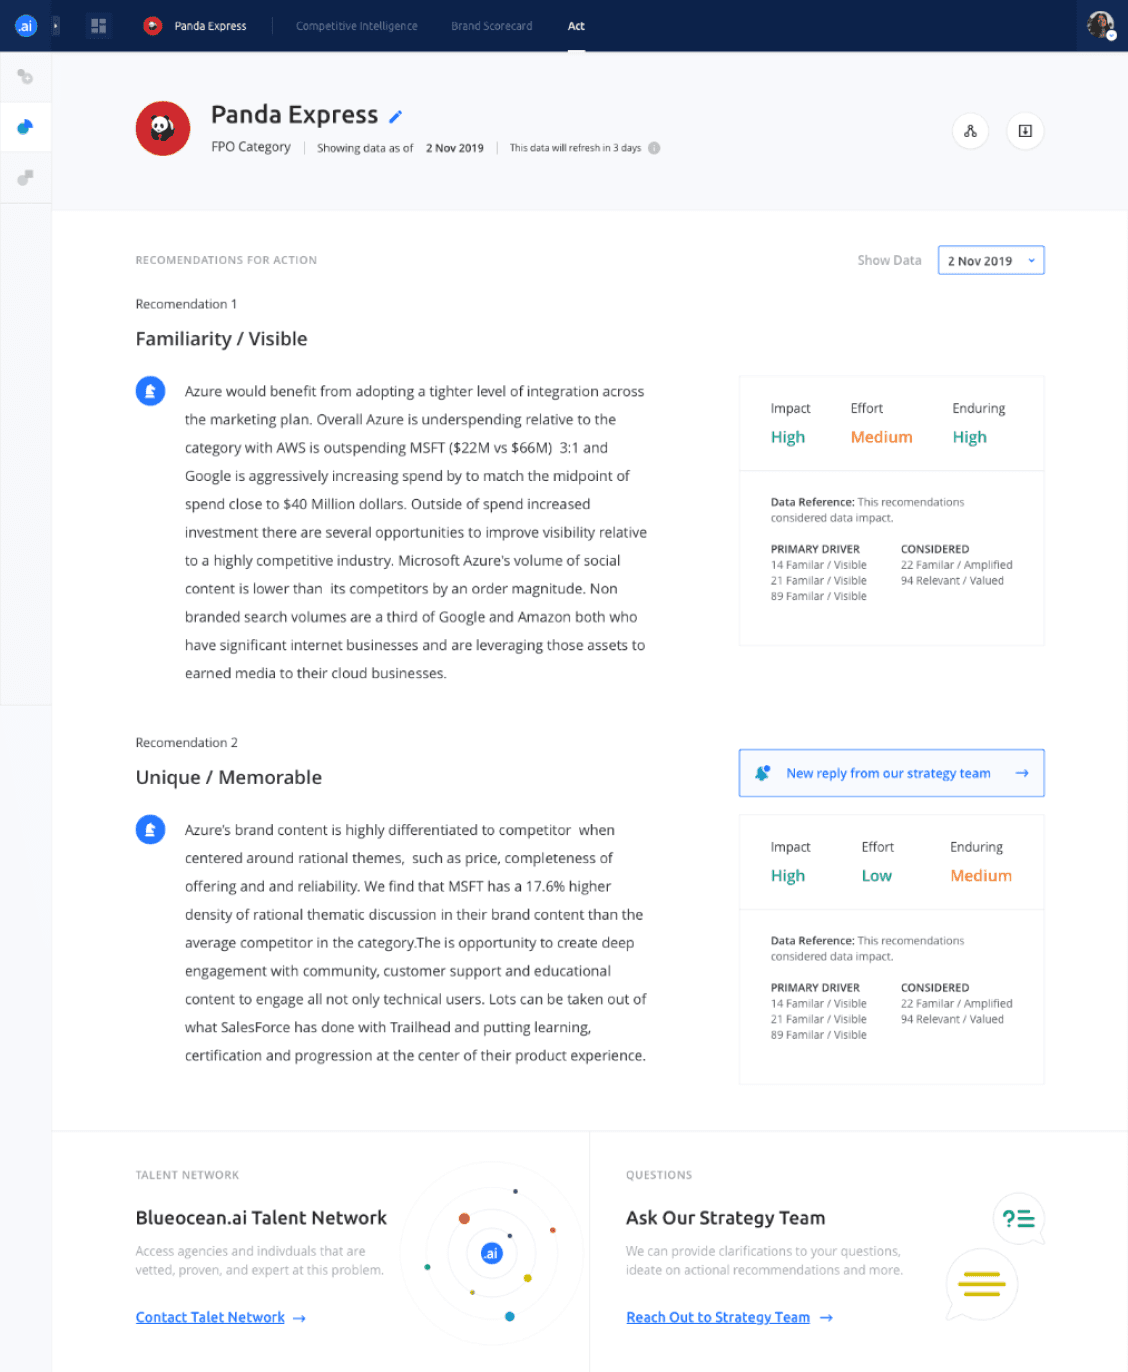Screen dimensions: 1128x1372
Task: Open the dashboard grid icon
Action: (x=98, y=26)
